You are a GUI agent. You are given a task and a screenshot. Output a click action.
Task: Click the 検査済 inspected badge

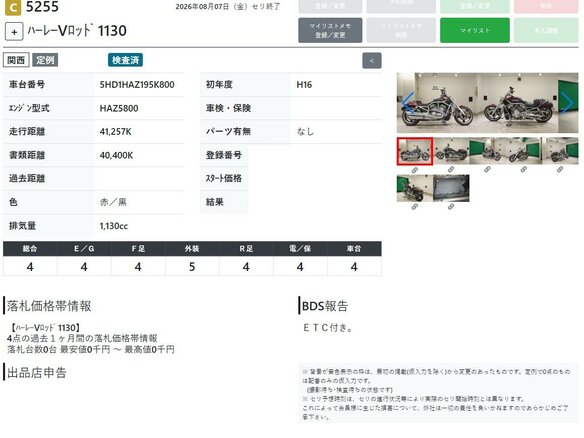126,60
